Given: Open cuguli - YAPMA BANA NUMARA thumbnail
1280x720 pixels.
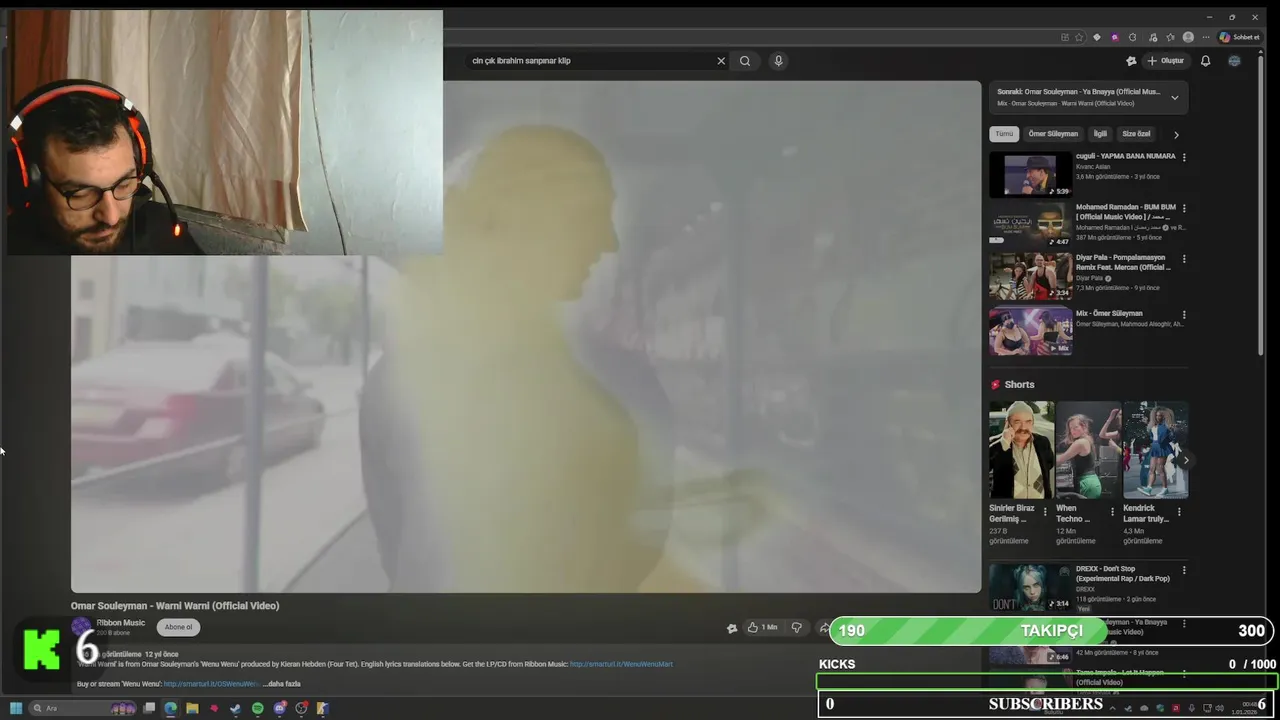Looking at the screenshot, I should [x=1031, y=174].
